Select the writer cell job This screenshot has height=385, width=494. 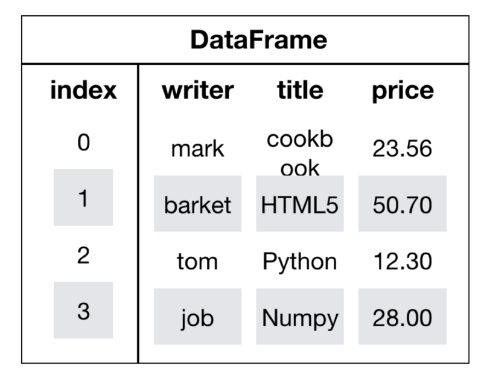[x=198, y=316]
